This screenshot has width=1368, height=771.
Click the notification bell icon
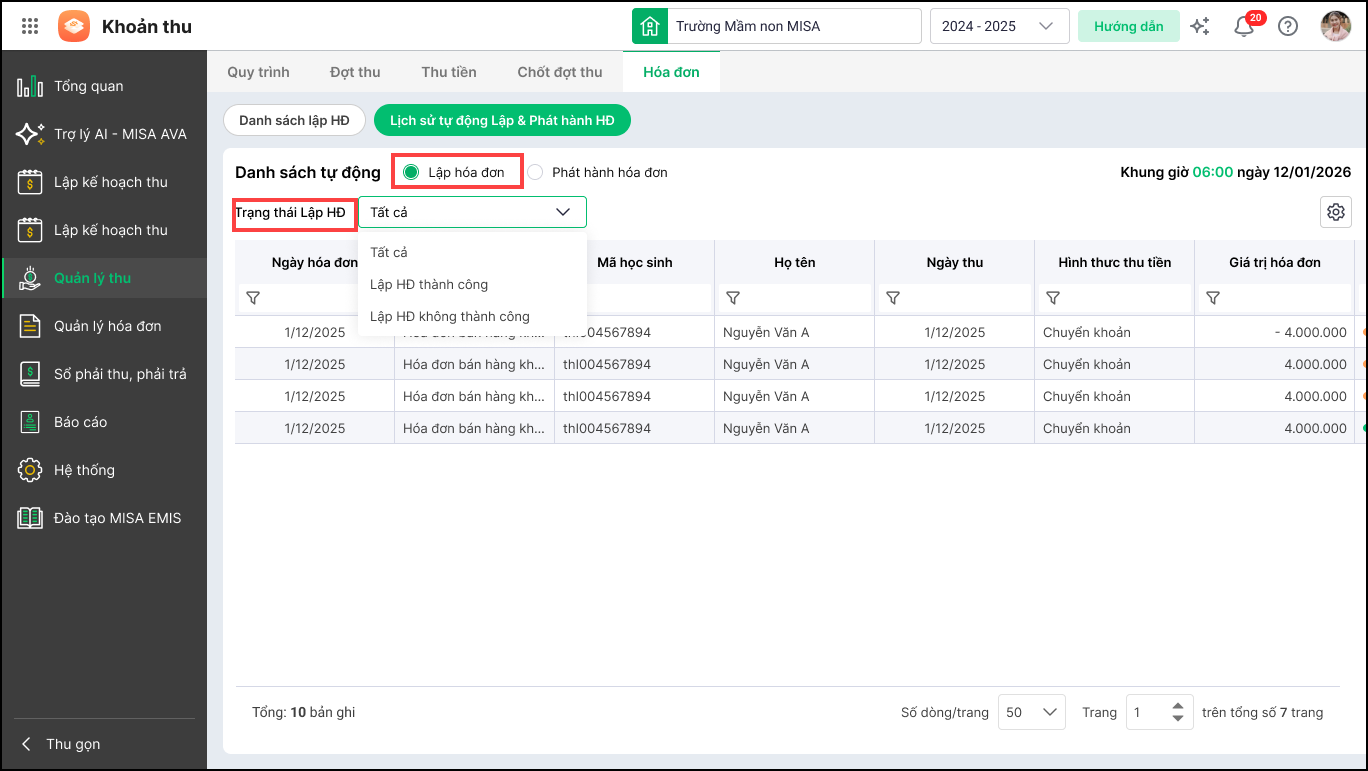[x=1244, y=27]
